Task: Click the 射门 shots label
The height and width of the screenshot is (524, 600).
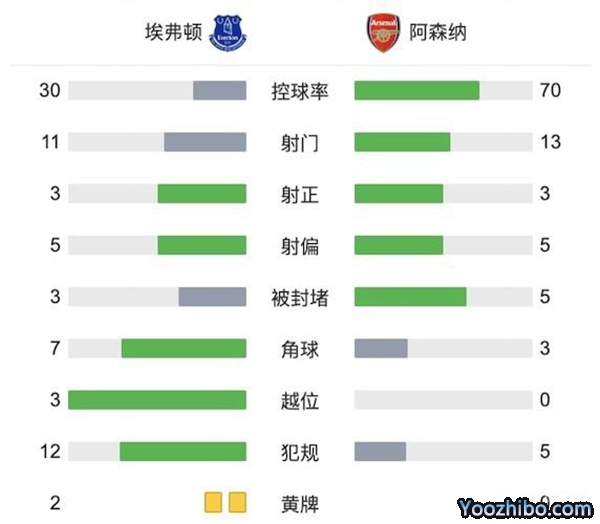Action: pos(300,143)
